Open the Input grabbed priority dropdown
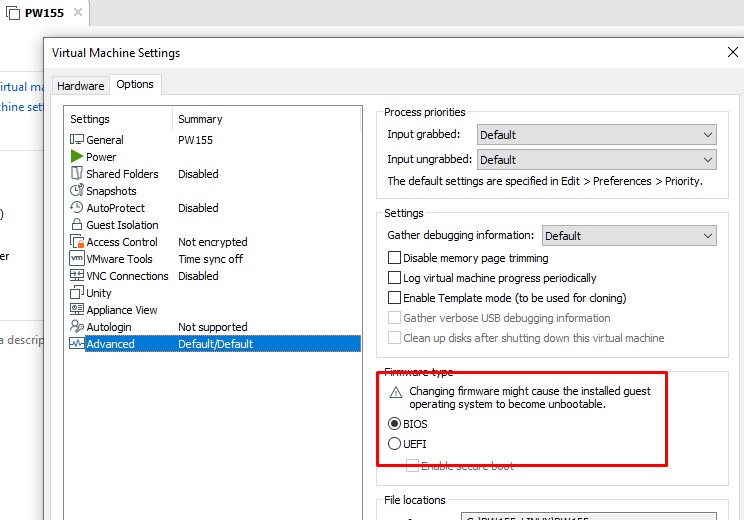 point(596,135)
